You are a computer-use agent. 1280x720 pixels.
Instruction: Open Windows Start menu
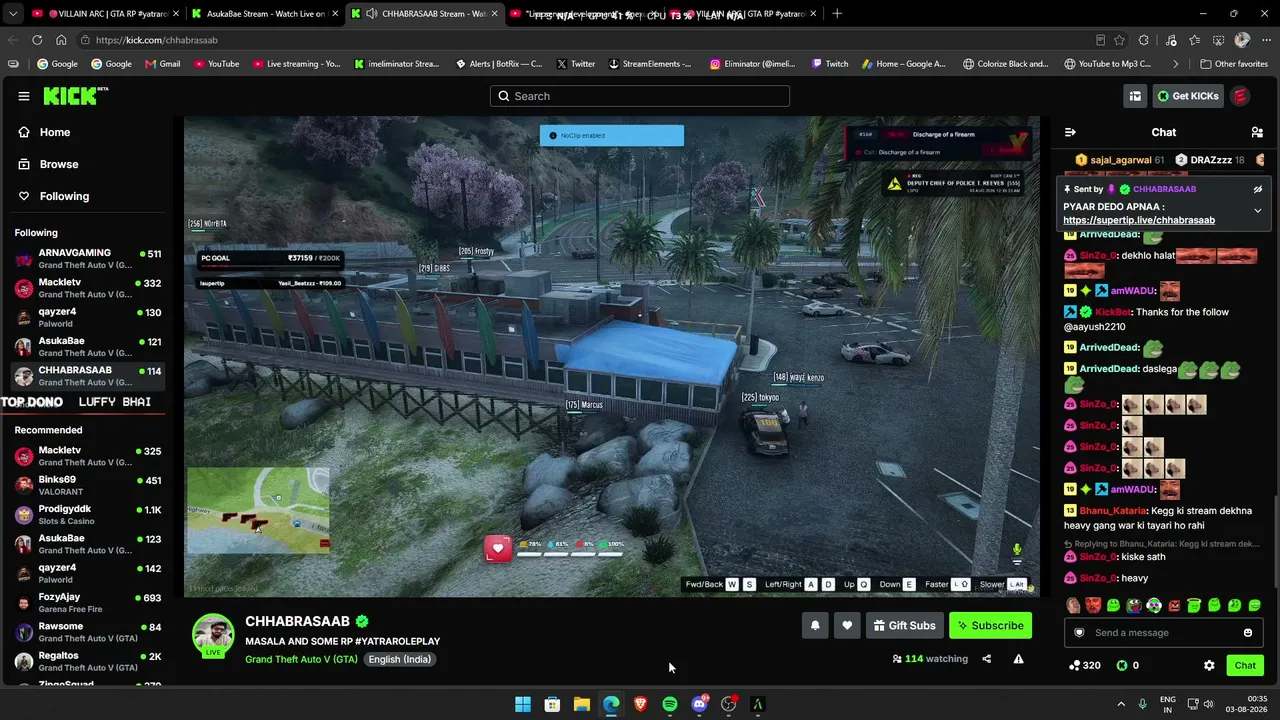point(523,704)
